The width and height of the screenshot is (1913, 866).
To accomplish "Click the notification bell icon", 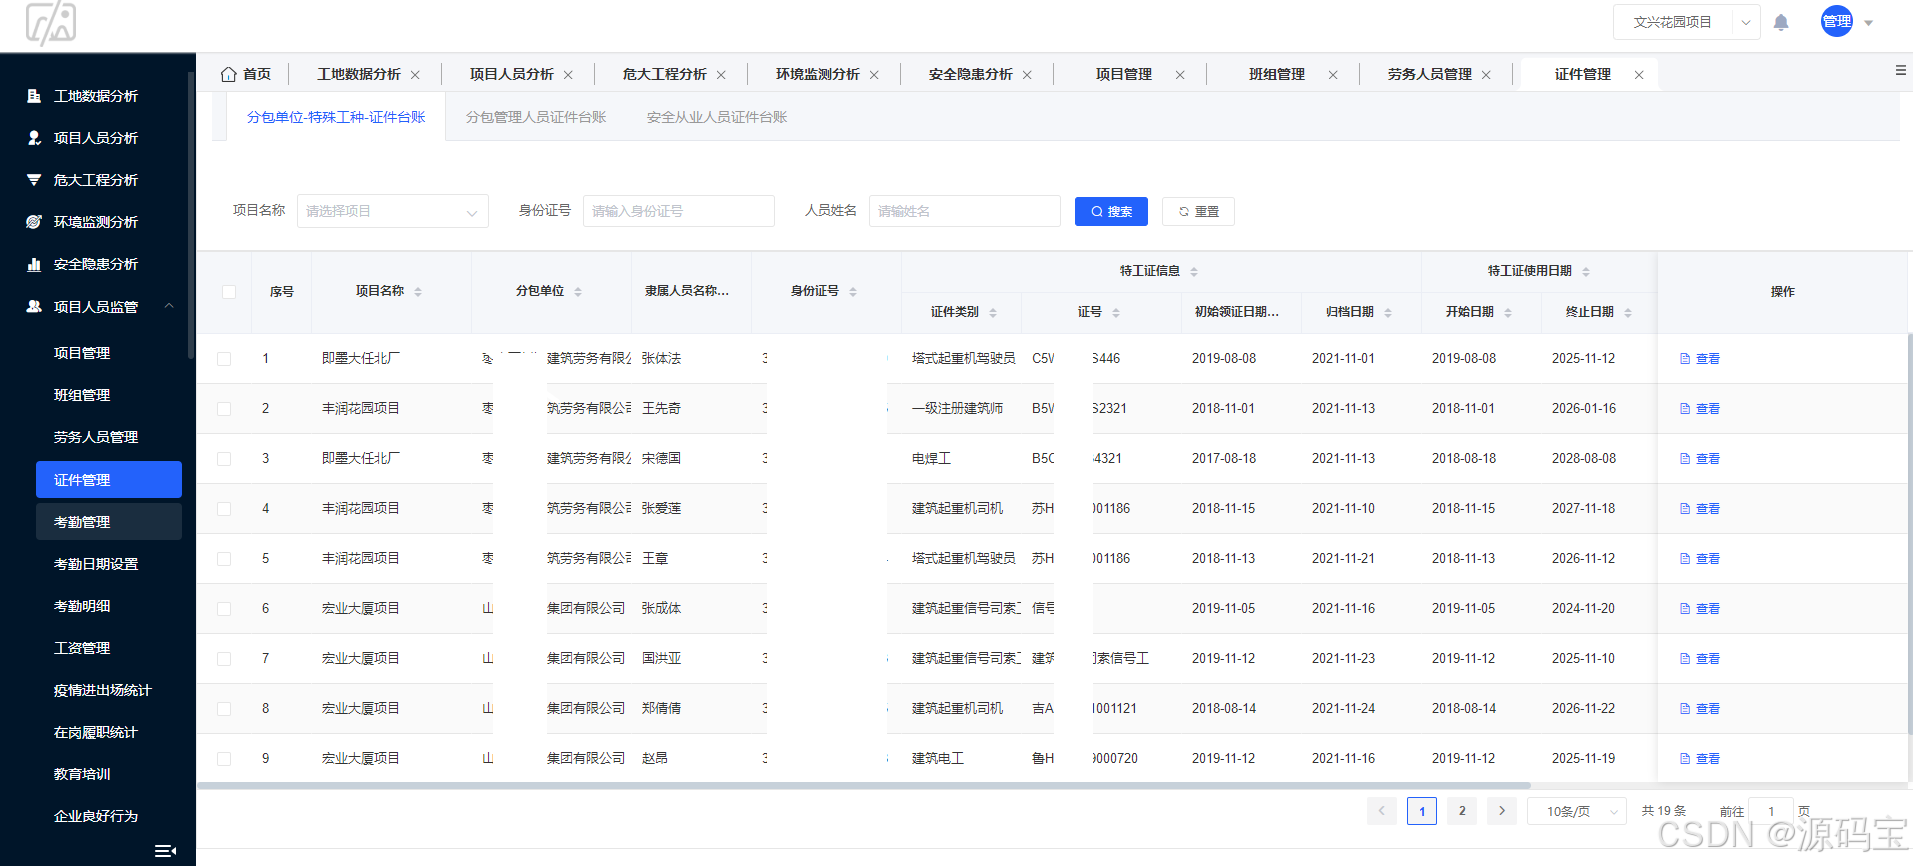I will point(1781,22).
